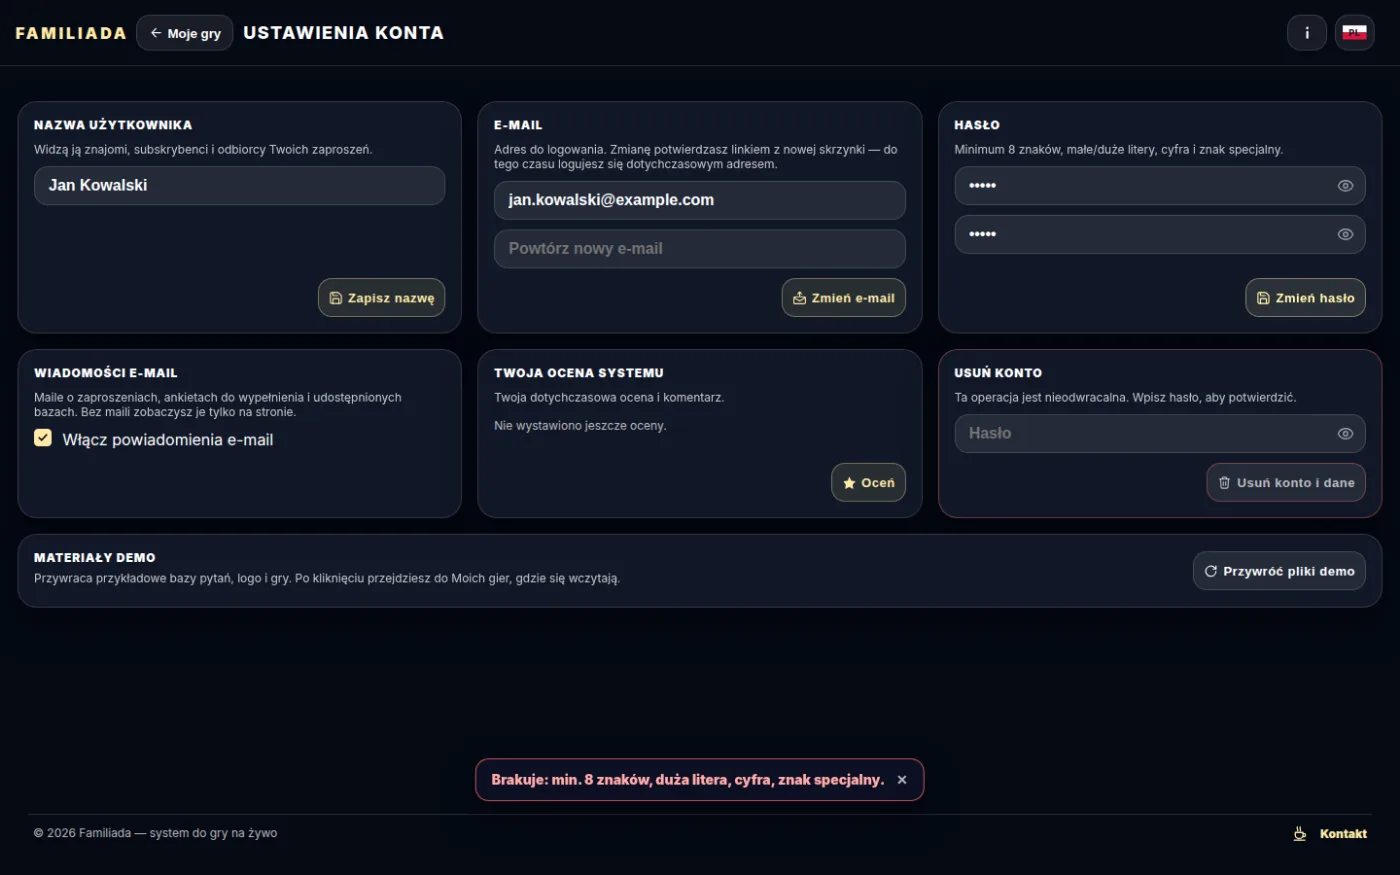1400x875 pixels.
Task: Open the Kontakt link in the footer
Action: point(1343,834)
